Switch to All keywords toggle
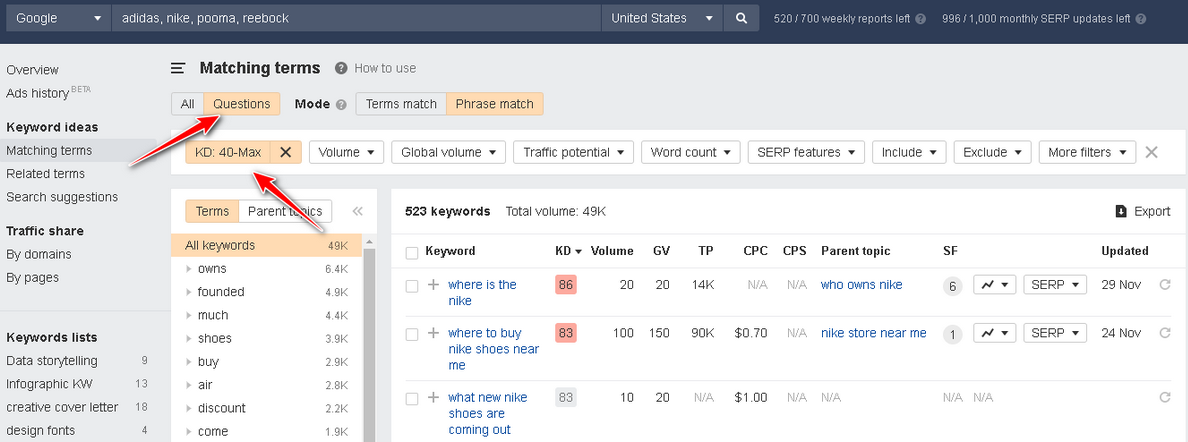This screenshot has height=442, width=1188. click(187, 104)
